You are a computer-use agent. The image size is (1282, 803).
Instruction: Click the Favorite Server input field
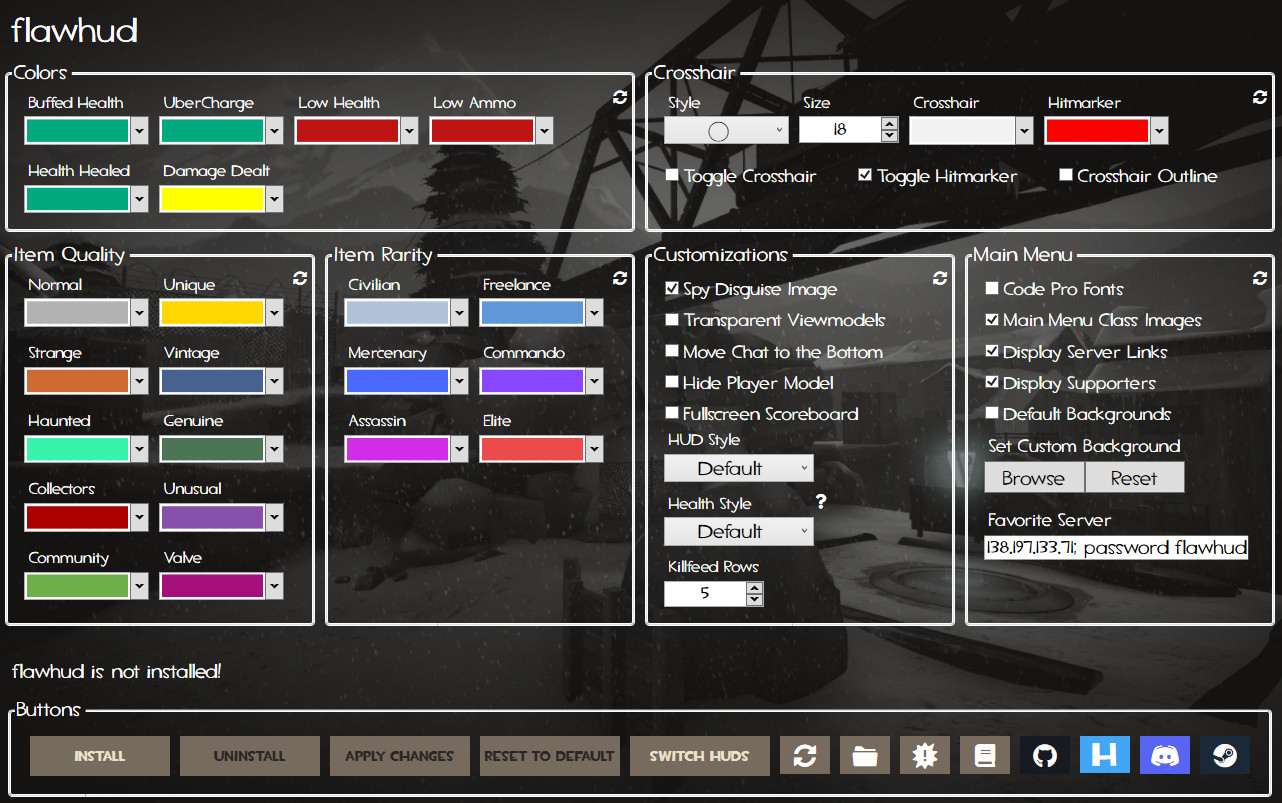click(1116, 547)
